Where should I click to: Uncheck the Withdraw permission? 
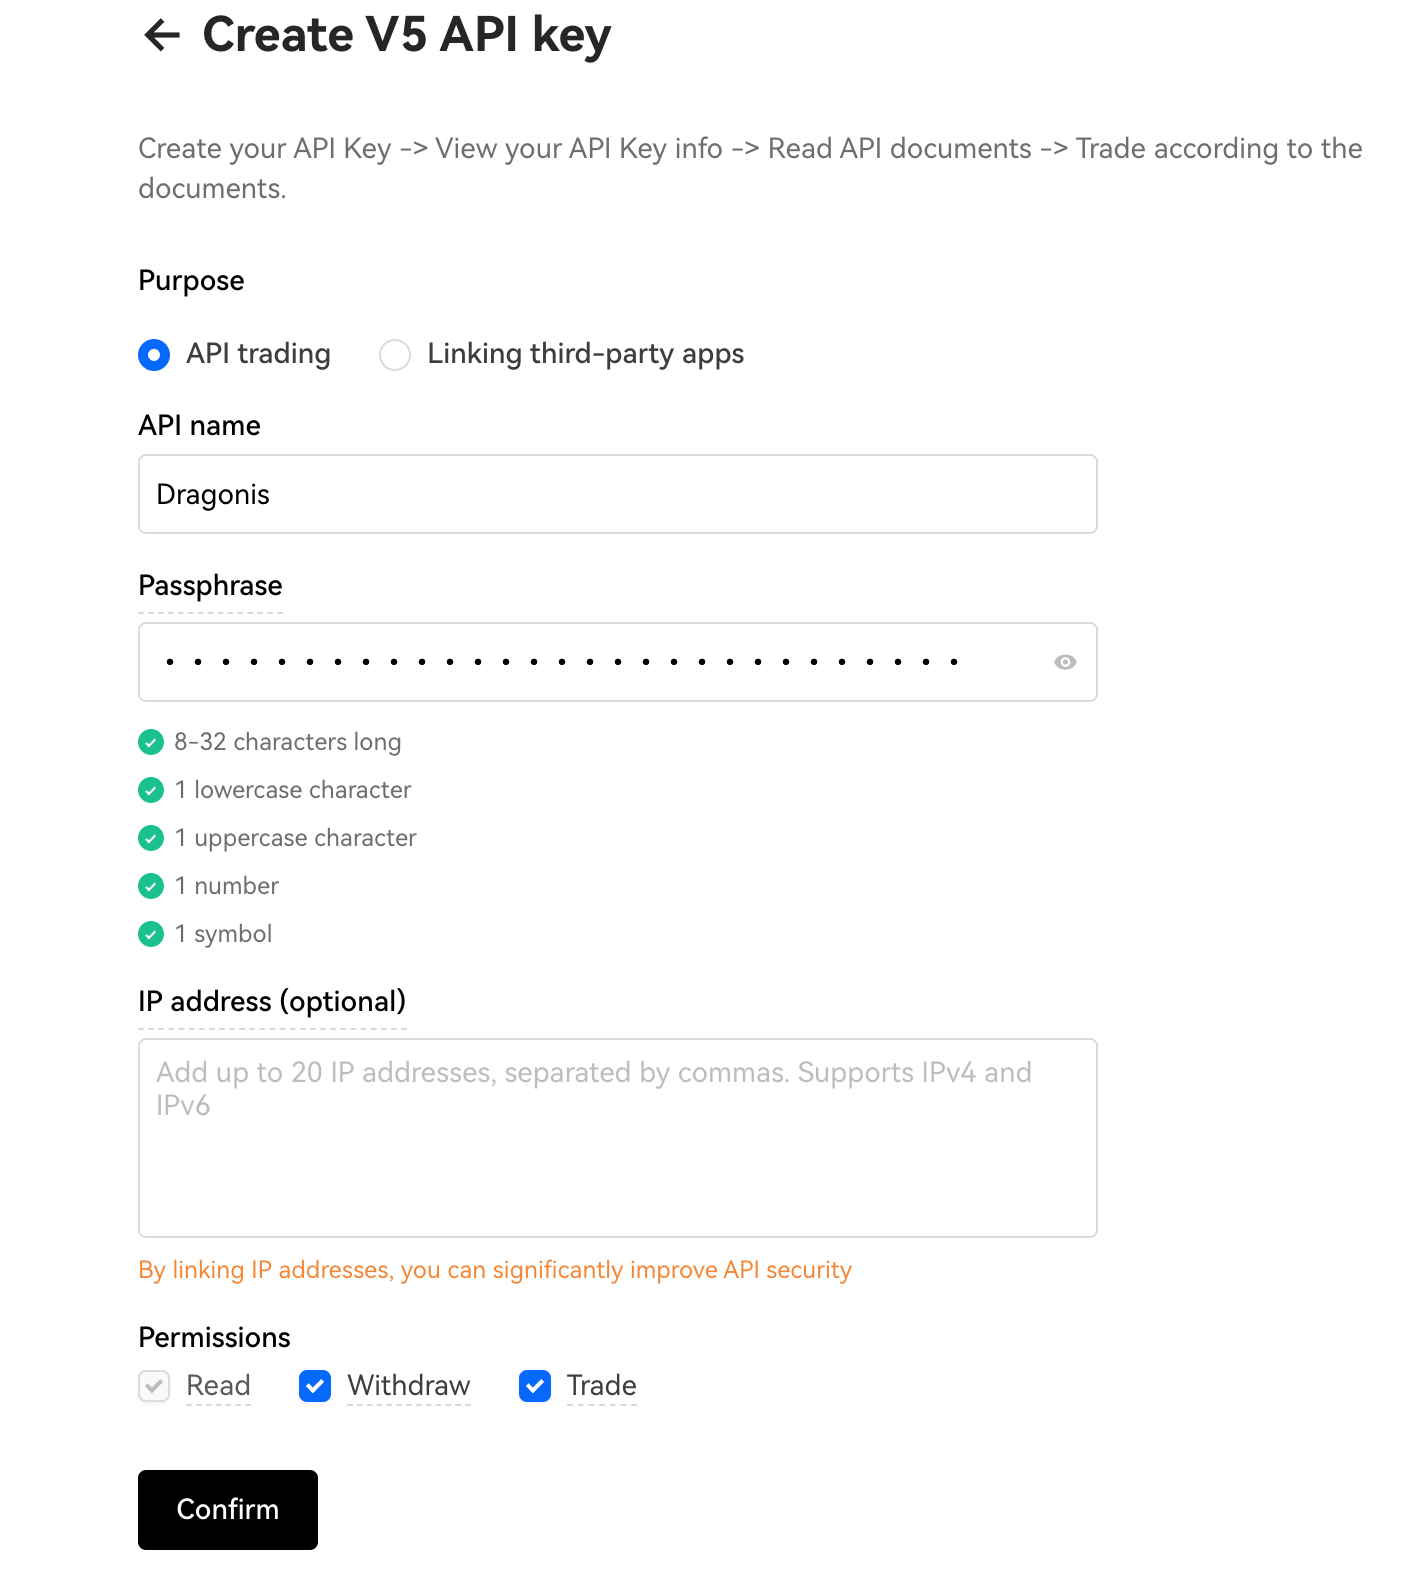[x=314, y=1386]
